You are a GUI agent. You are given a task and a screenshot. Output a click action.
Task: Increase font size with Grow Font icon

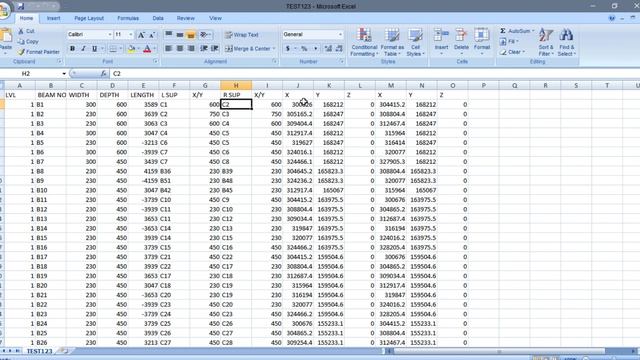pos(141,35)
